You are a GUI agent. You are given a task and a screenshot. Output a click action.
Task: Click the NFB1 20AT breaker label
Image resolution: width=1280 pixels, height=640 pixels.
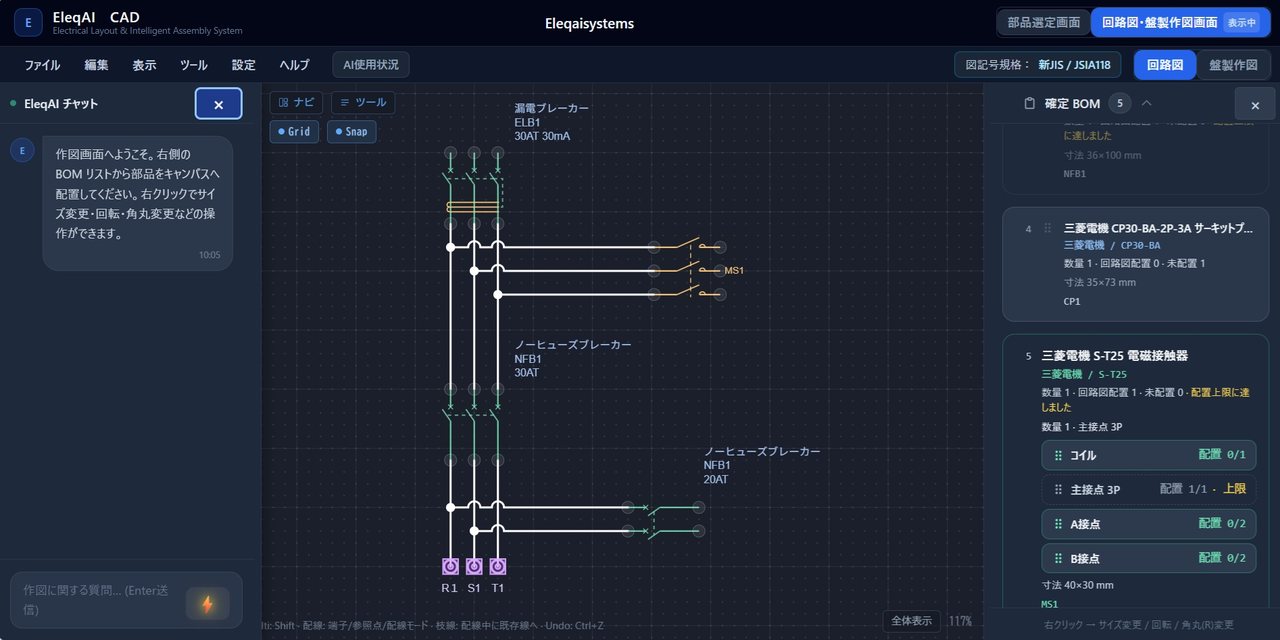coord(762,466)
